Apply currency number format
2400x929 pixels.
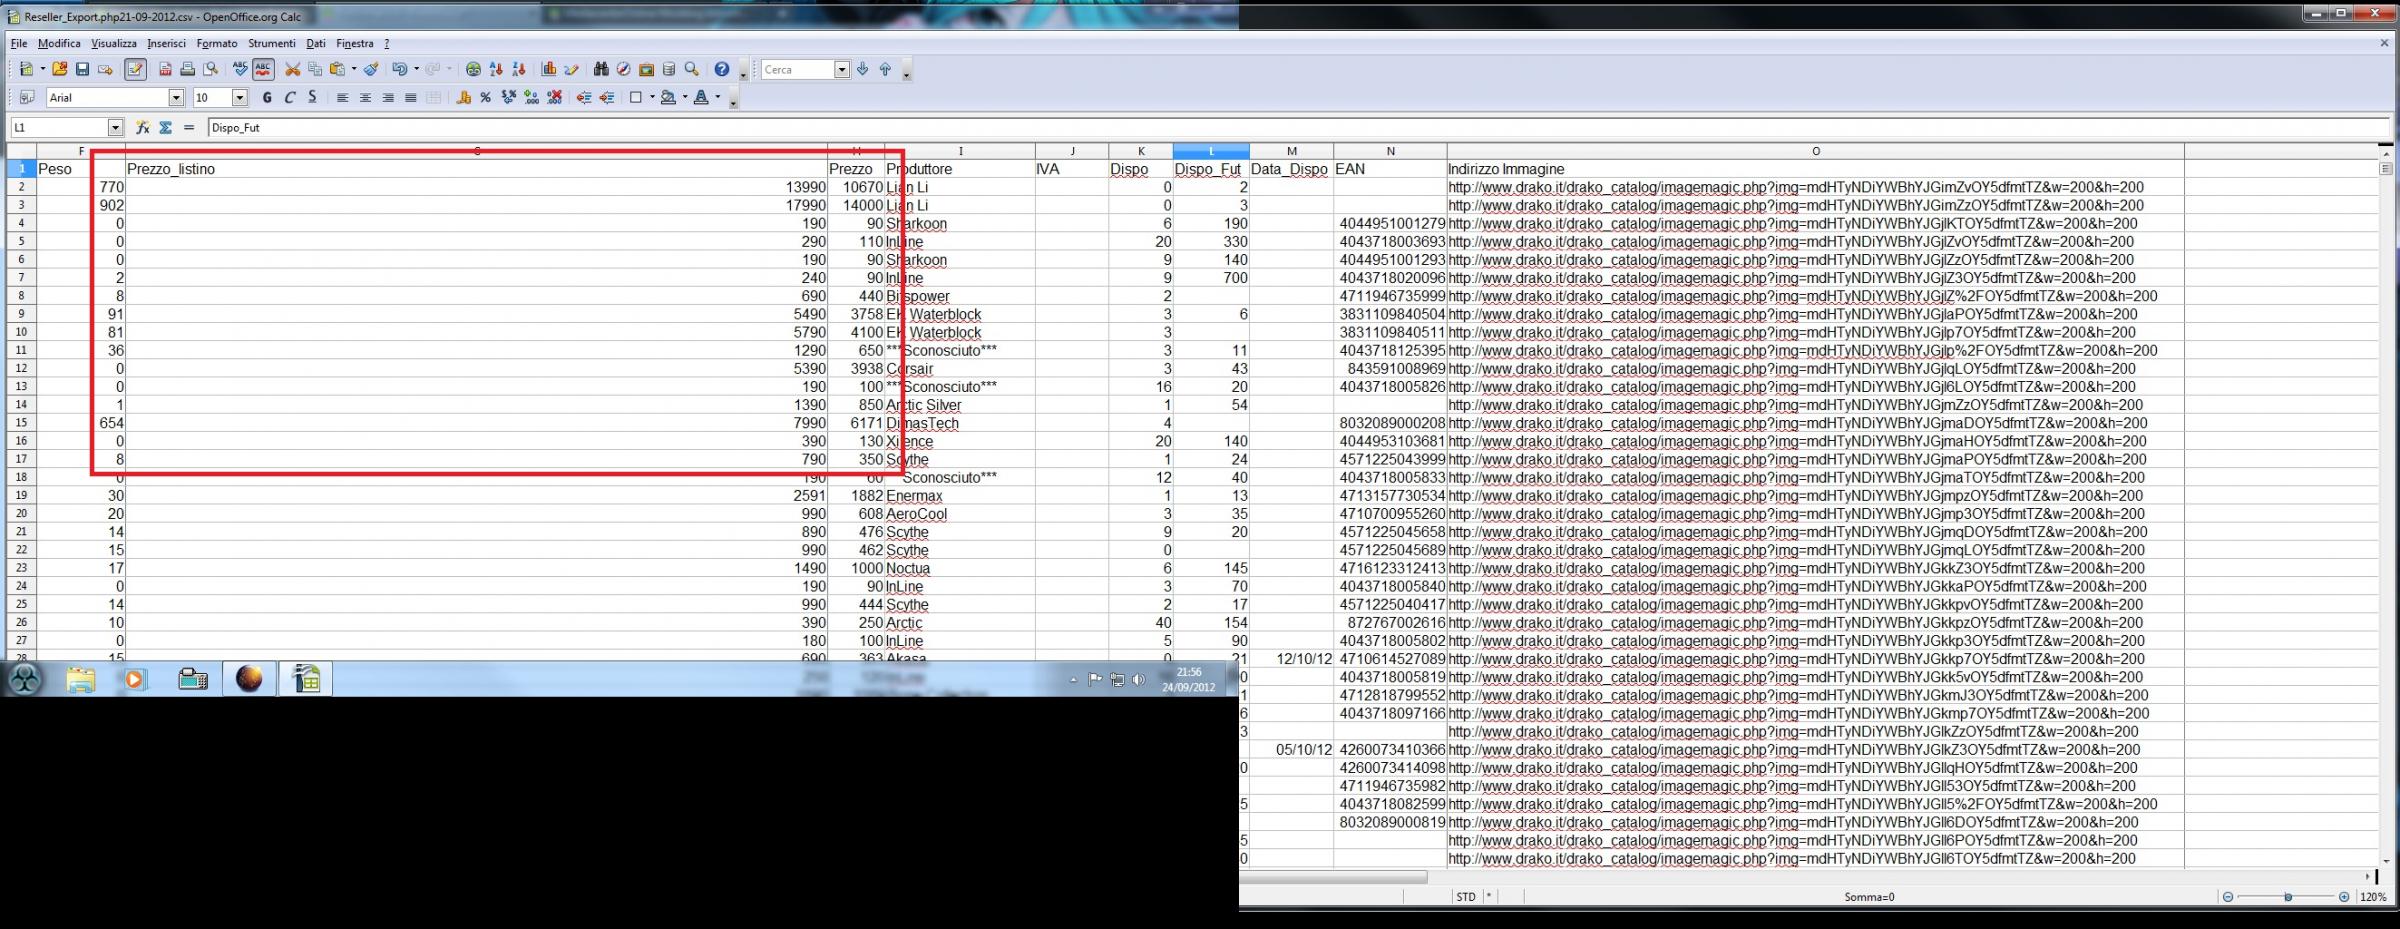click(x=463, y=97)
